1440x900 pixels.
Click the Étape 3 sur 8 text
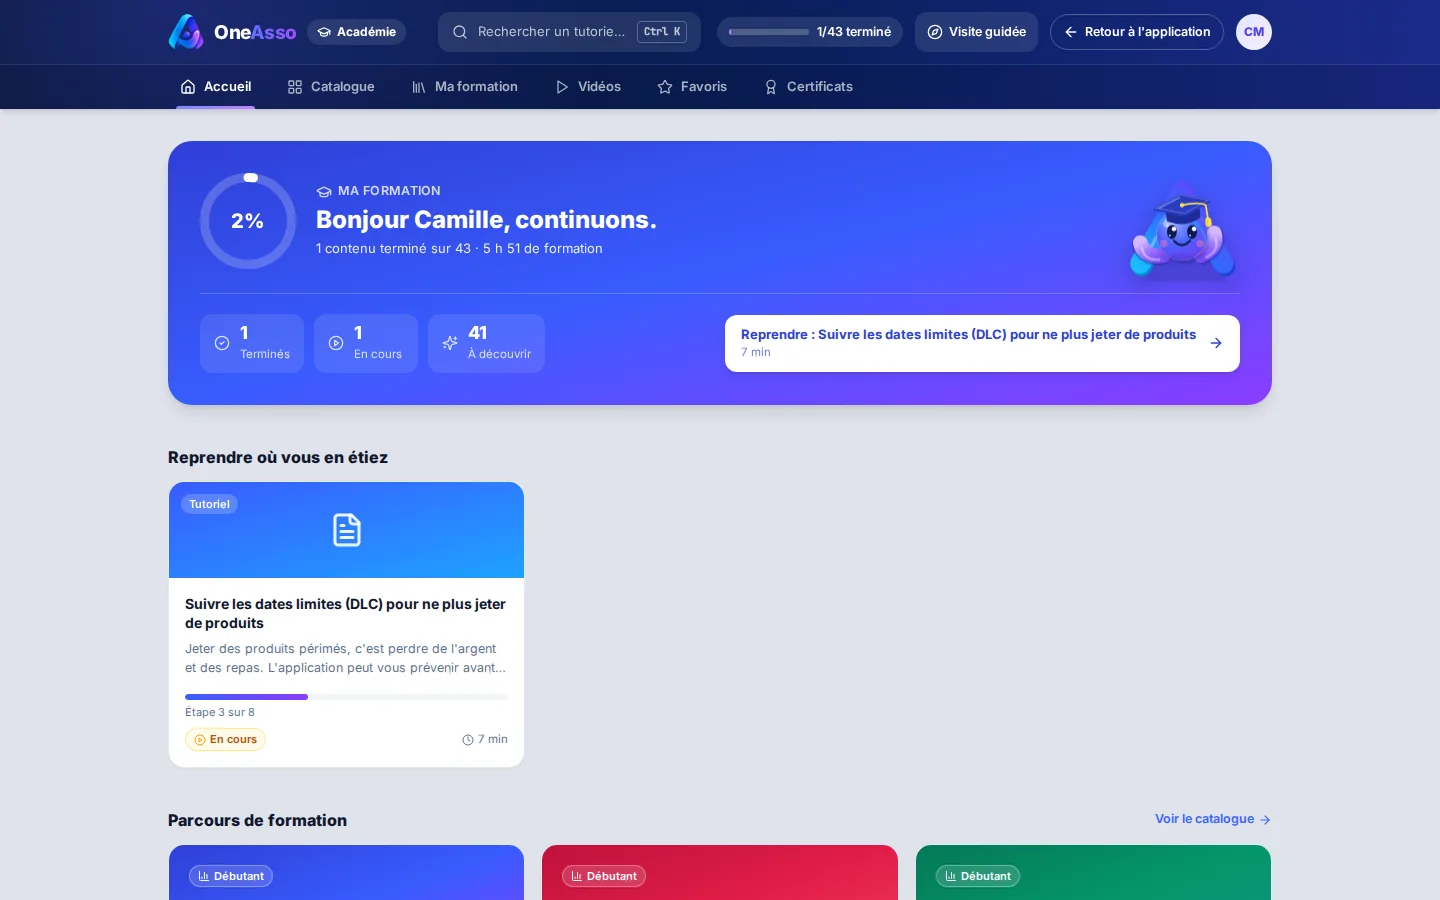[x=220, y=712]
